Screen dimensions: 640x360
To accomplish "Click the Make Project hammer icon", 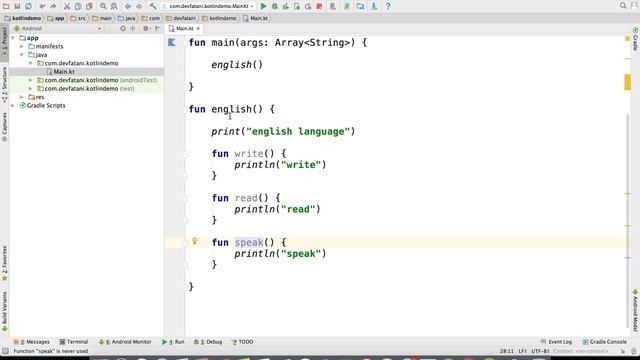I will (153, 6).
